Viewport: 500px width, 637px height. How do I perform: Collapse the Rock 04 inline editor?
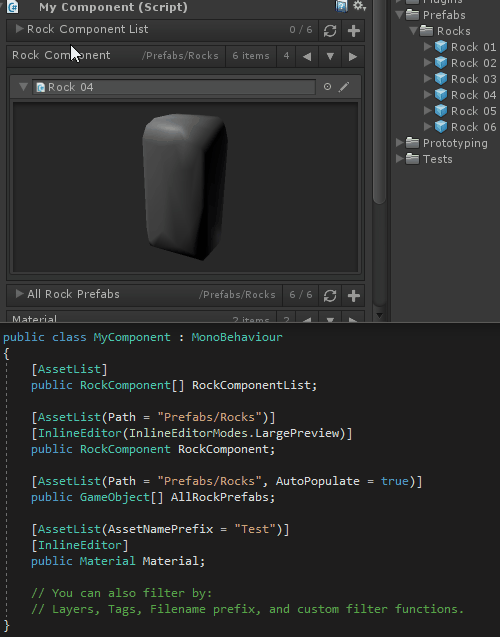[x=23, y=87]
